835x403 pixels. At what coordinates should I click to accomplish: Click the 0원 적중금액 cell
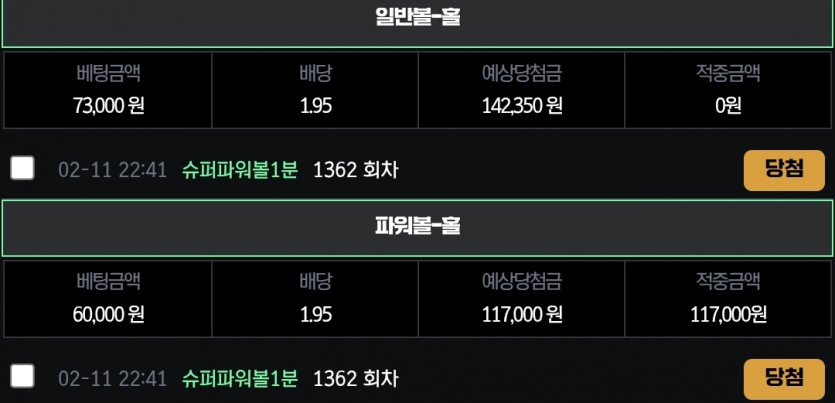pos(728,90)
